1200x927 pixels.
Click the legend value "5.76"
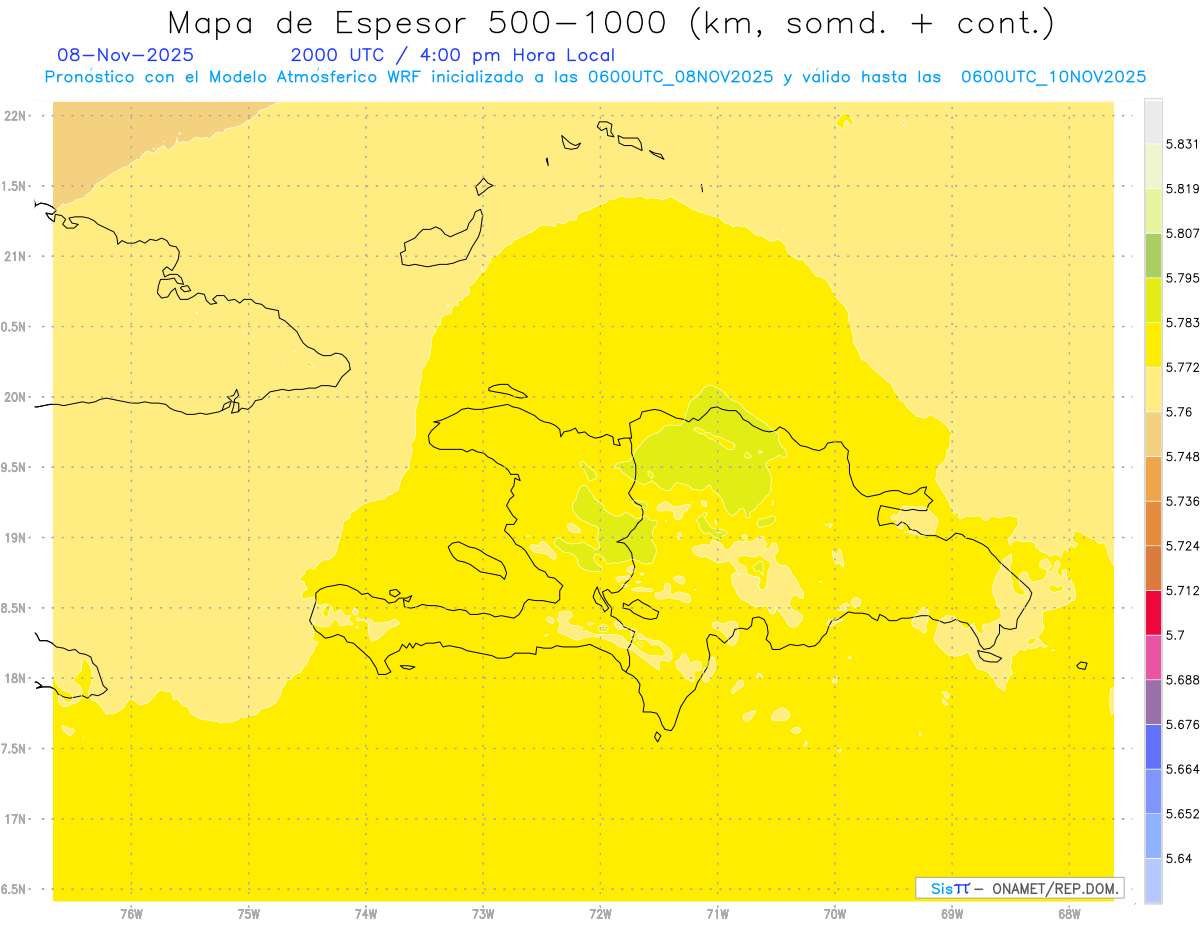coord(1179,412)
